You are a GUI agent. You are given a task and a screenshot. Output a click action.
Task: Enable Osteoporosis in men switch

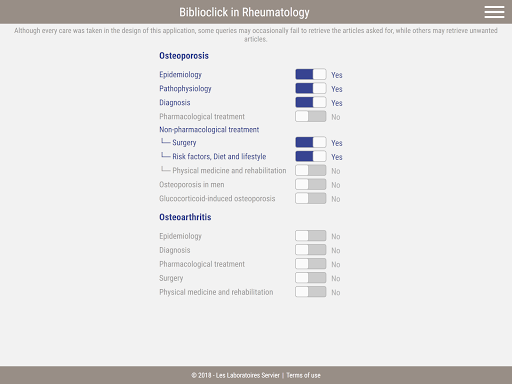coord(311,184)
